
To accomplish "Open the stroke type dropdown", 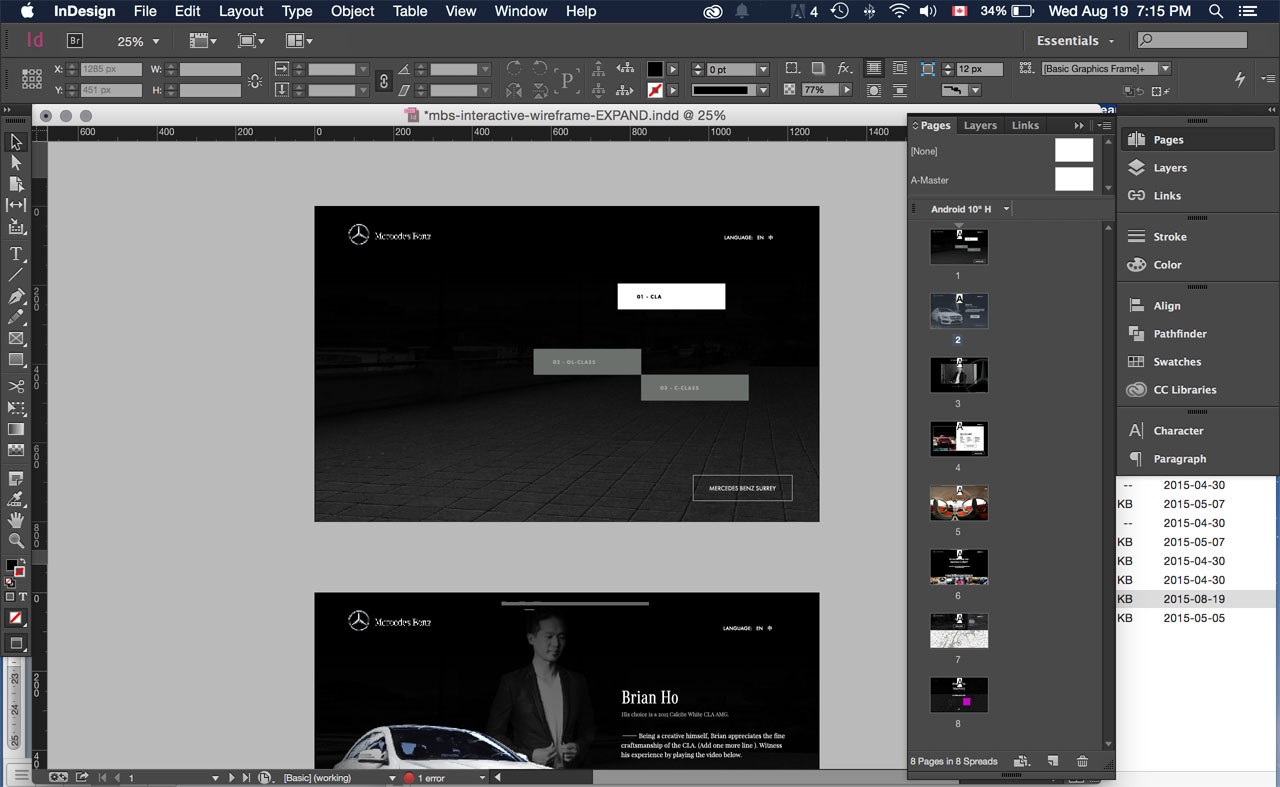I will point(763,90).
